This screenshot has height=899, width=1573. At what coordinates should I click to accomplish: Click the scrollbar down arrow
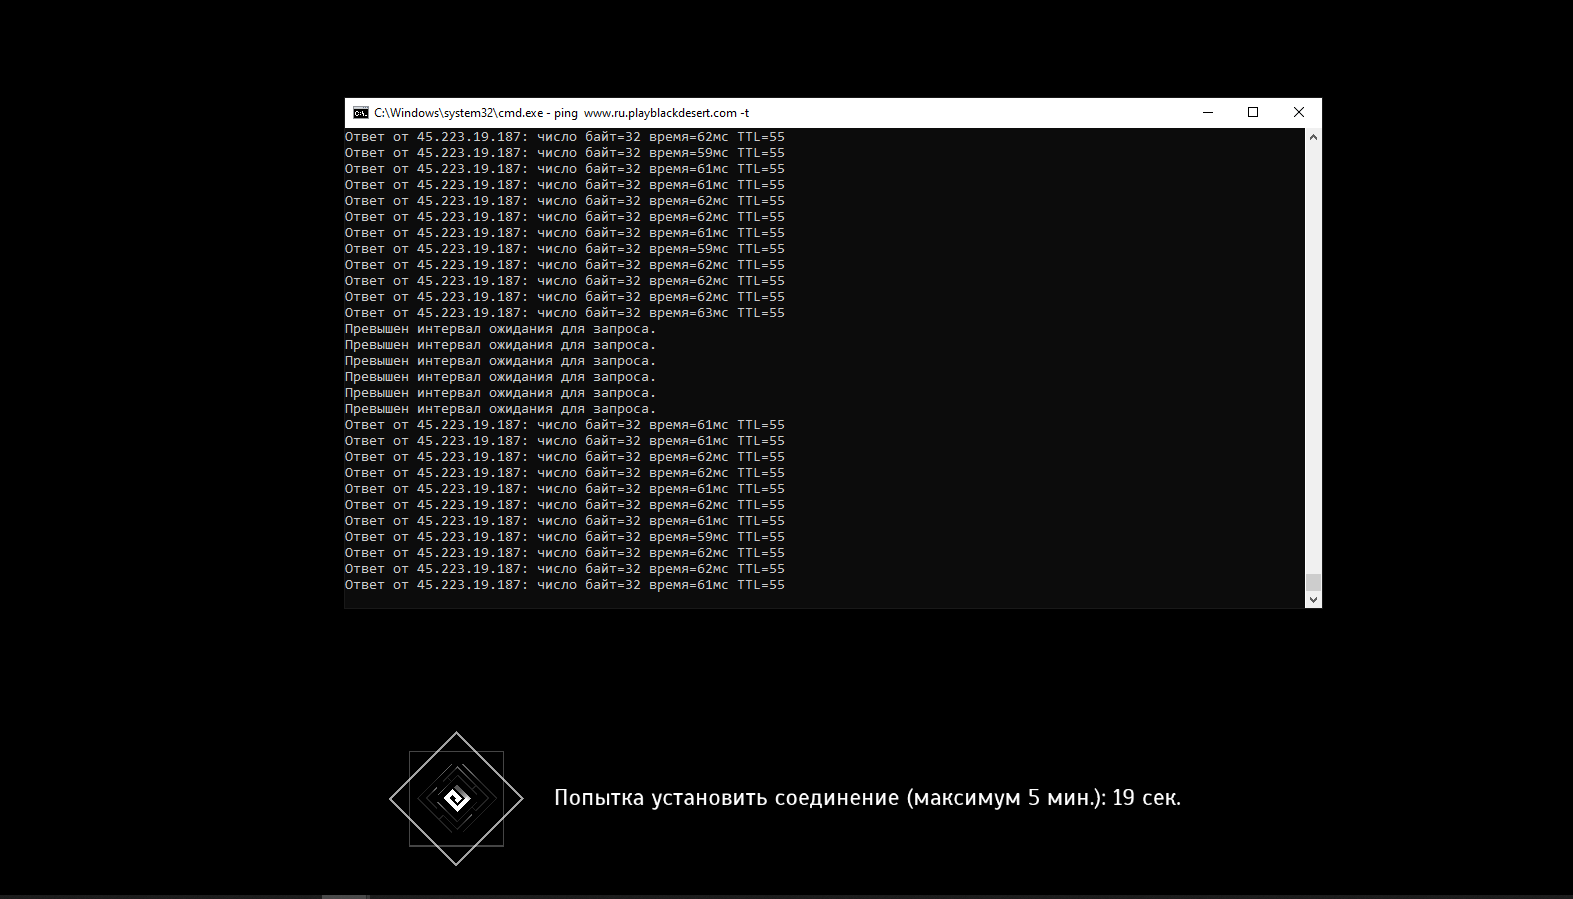coord(1313,600)
